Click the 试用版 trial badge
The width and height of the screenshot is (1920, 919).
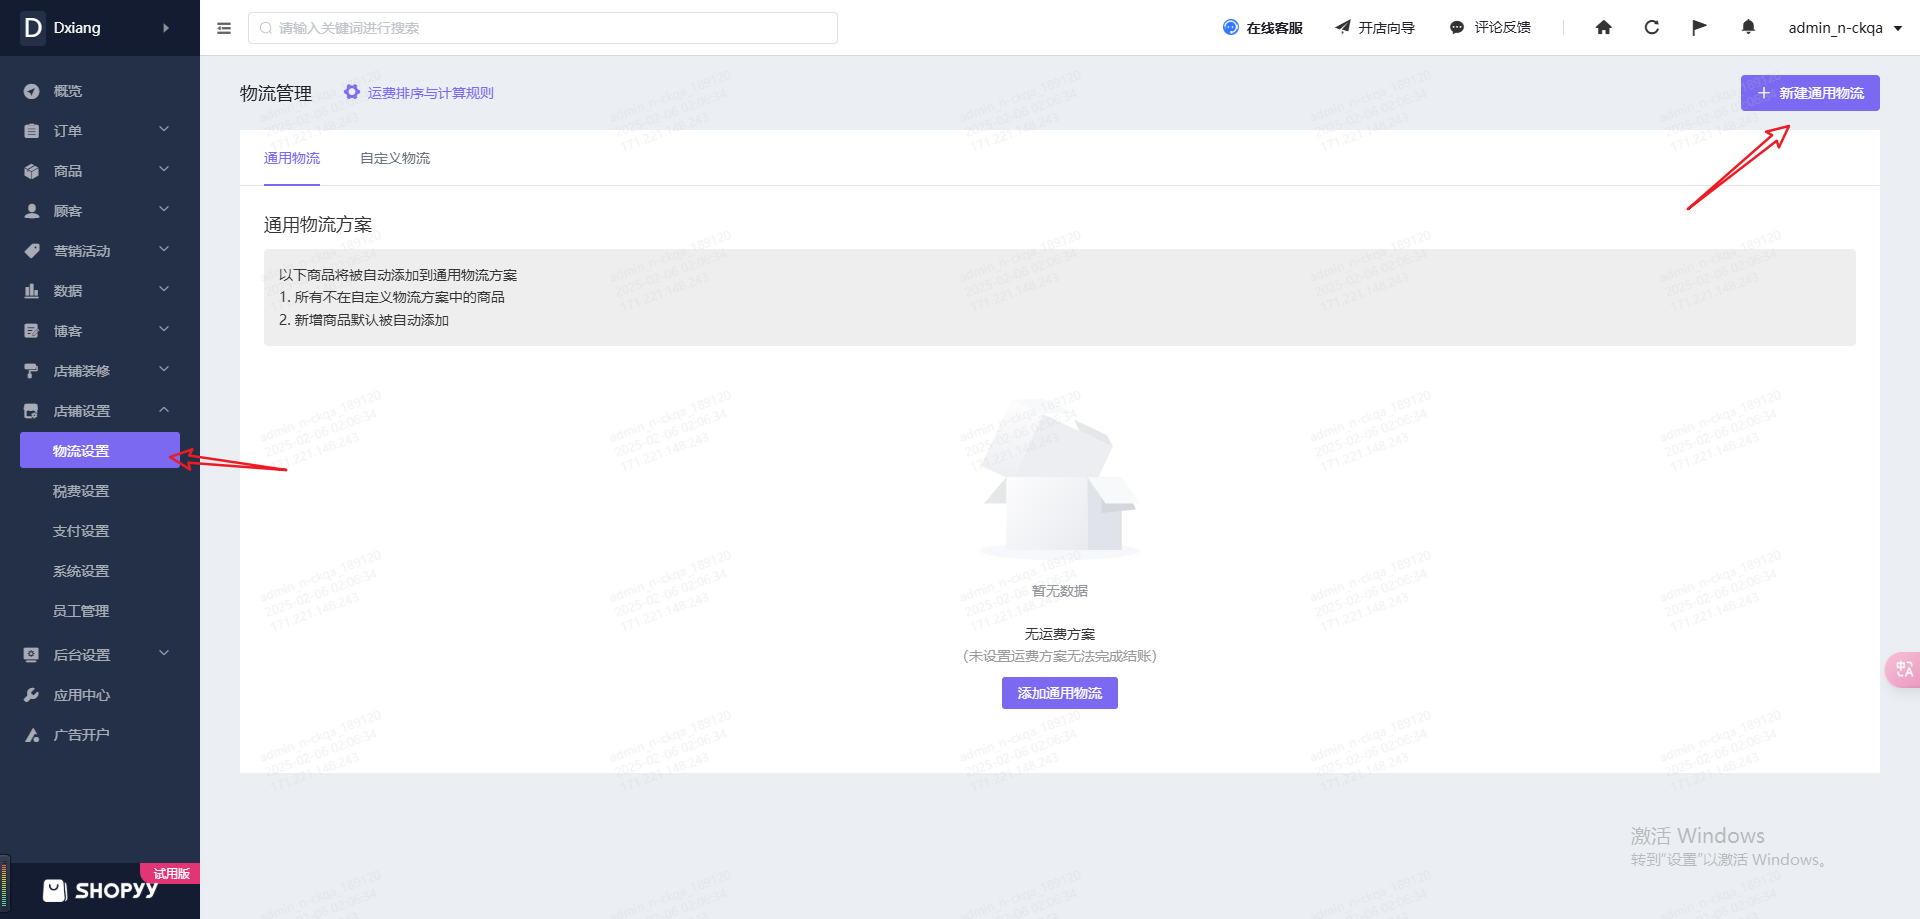pyautogui.click(x=170, y=873)
